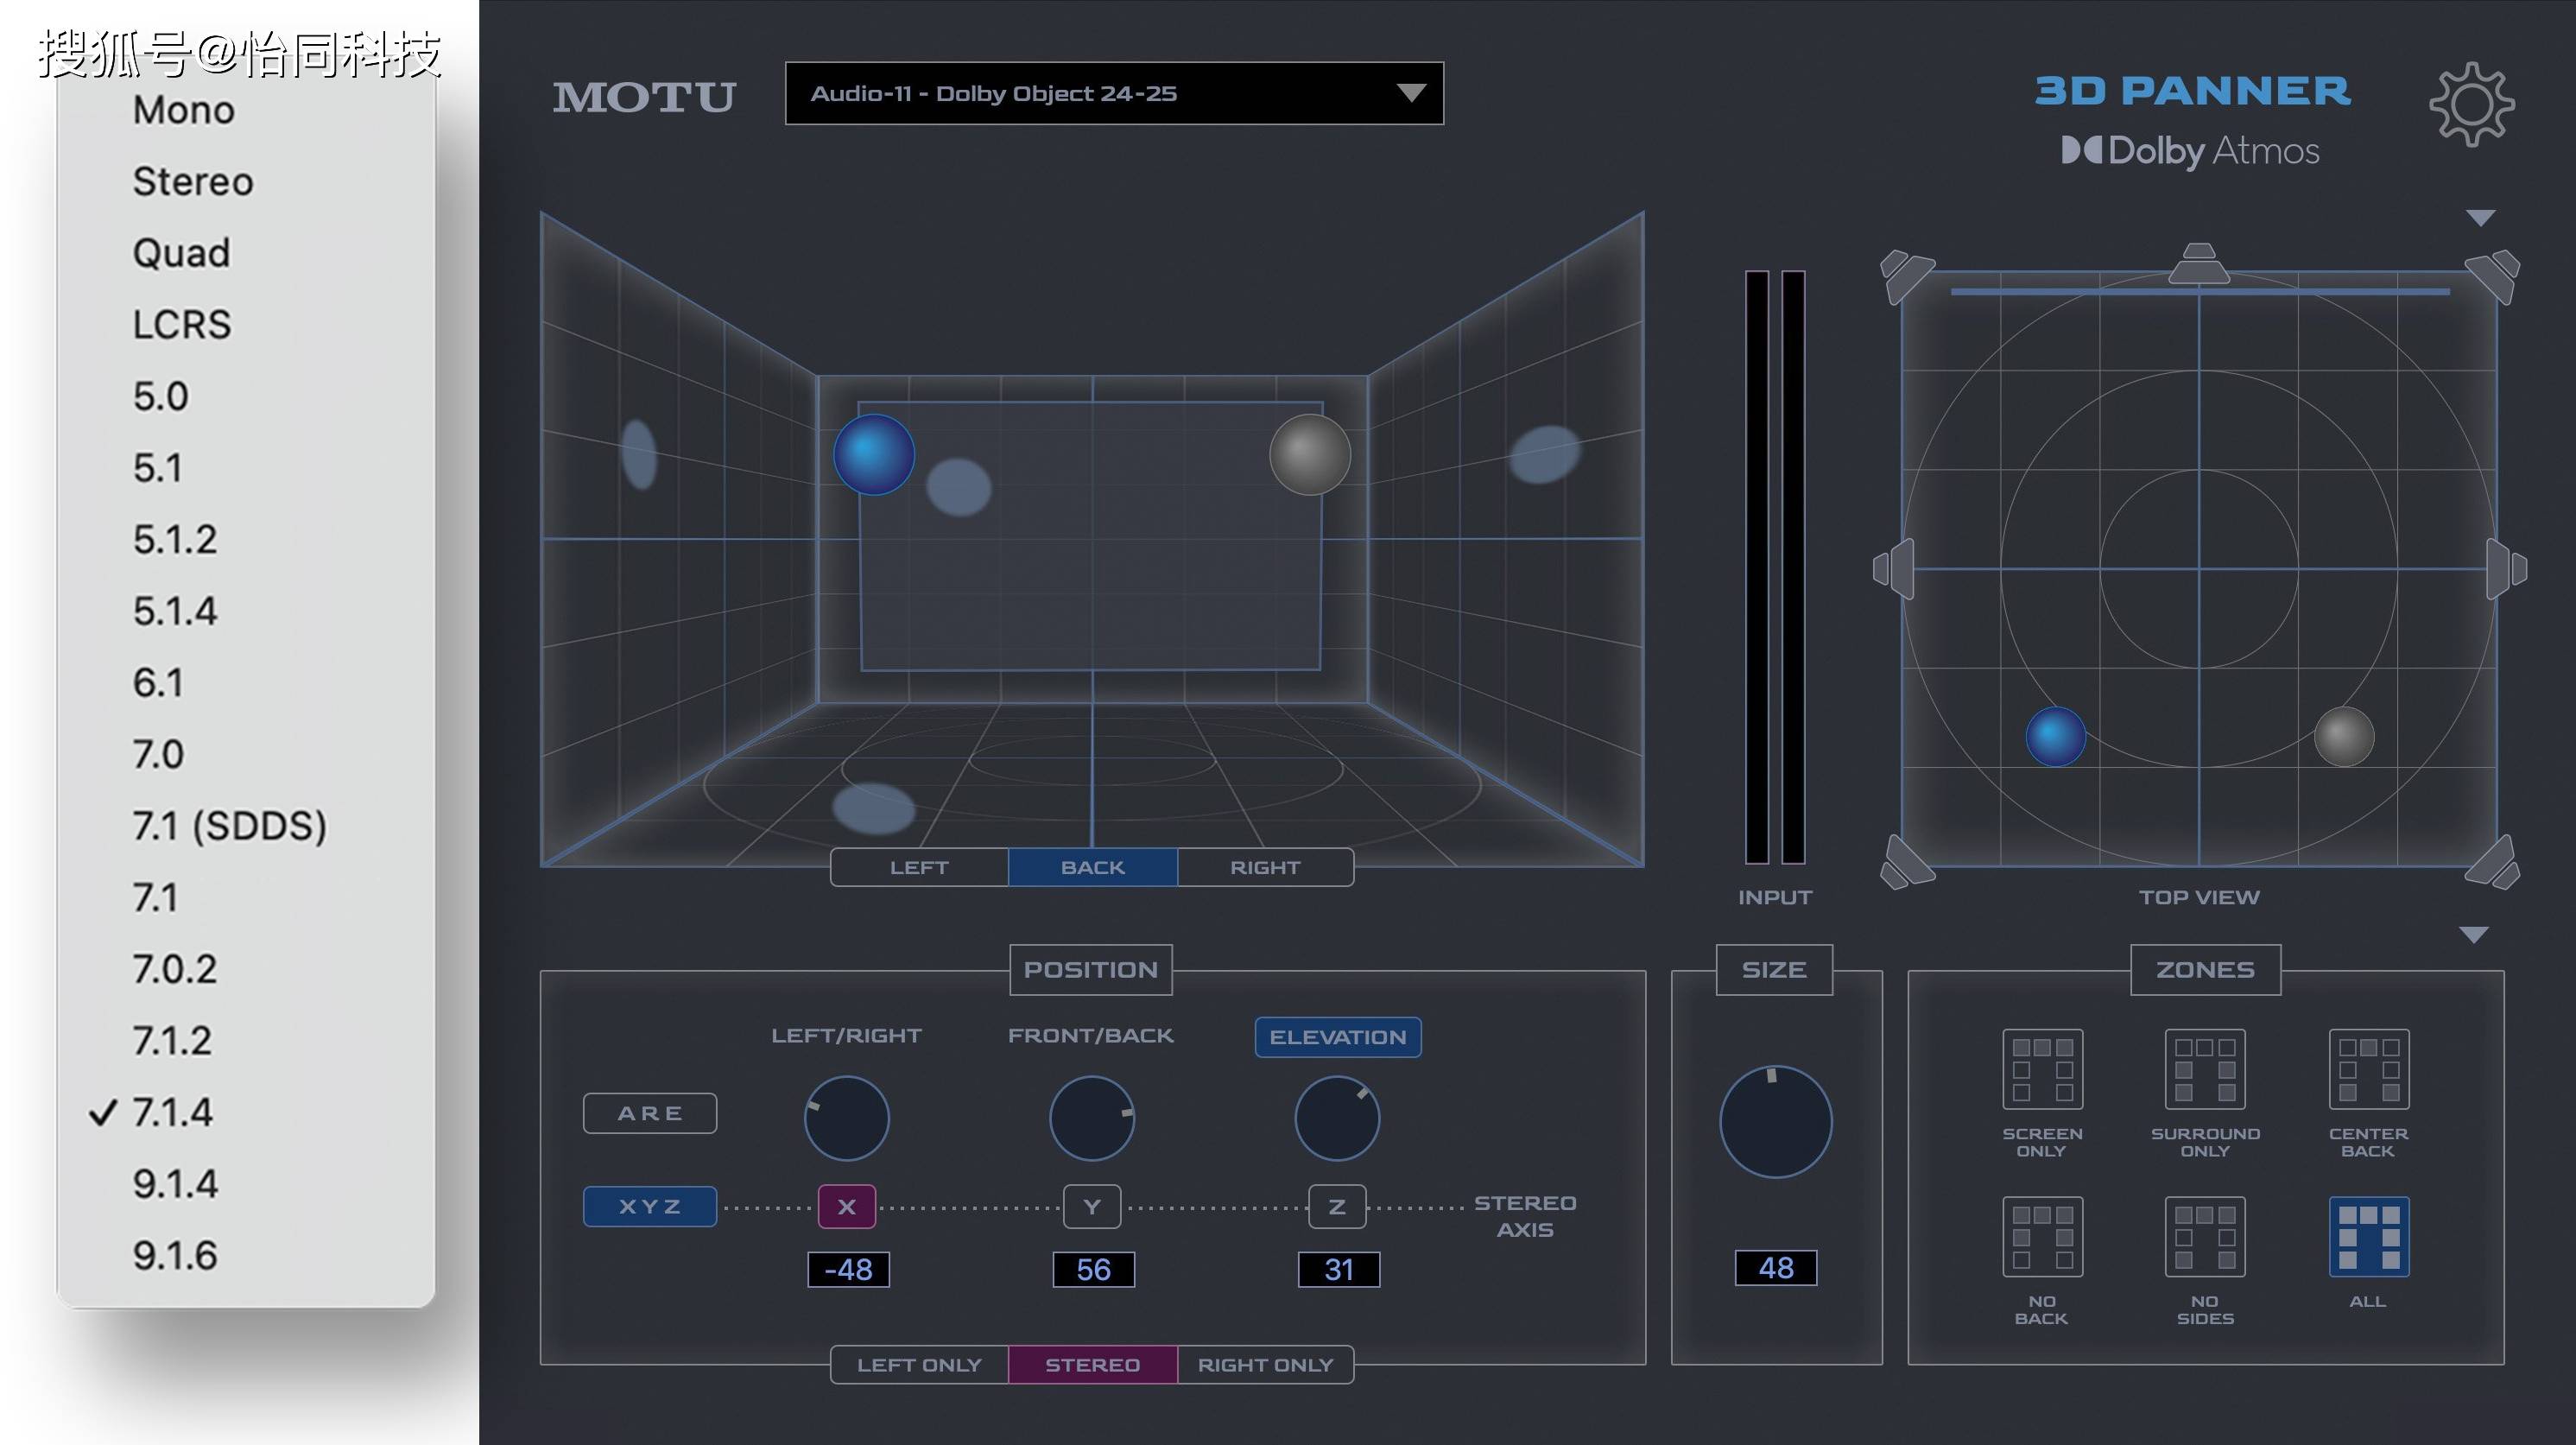
Task: Click the Y value field showing 56
Action: tap(1093, 1269)
